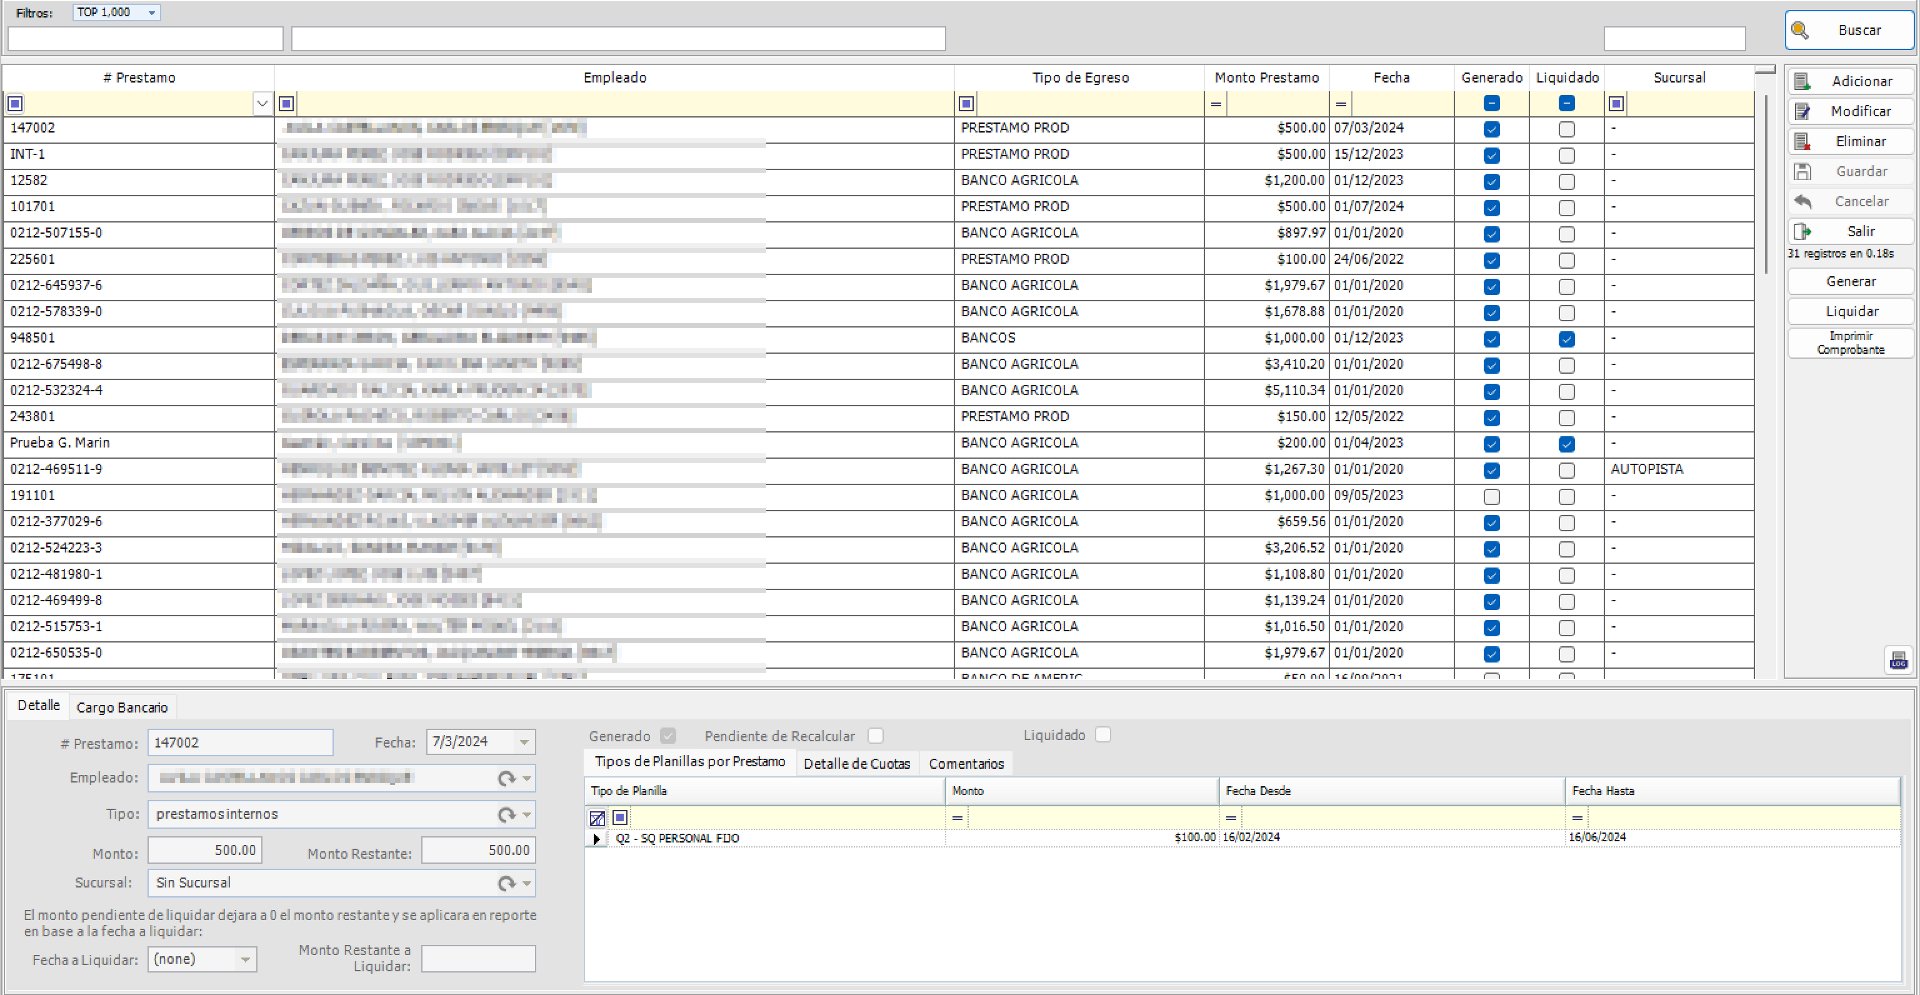This screenshot has width=1920, height=995.
Task: Expand the Q2 - SQ PERSONAL FIJO row
Action: click(x=596, y=838)
